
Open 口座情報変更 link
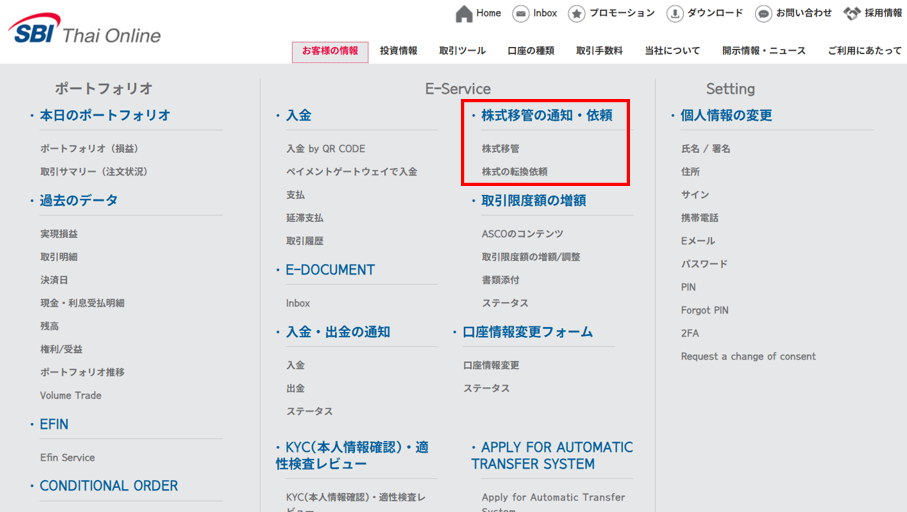click(x=491, y=365)
